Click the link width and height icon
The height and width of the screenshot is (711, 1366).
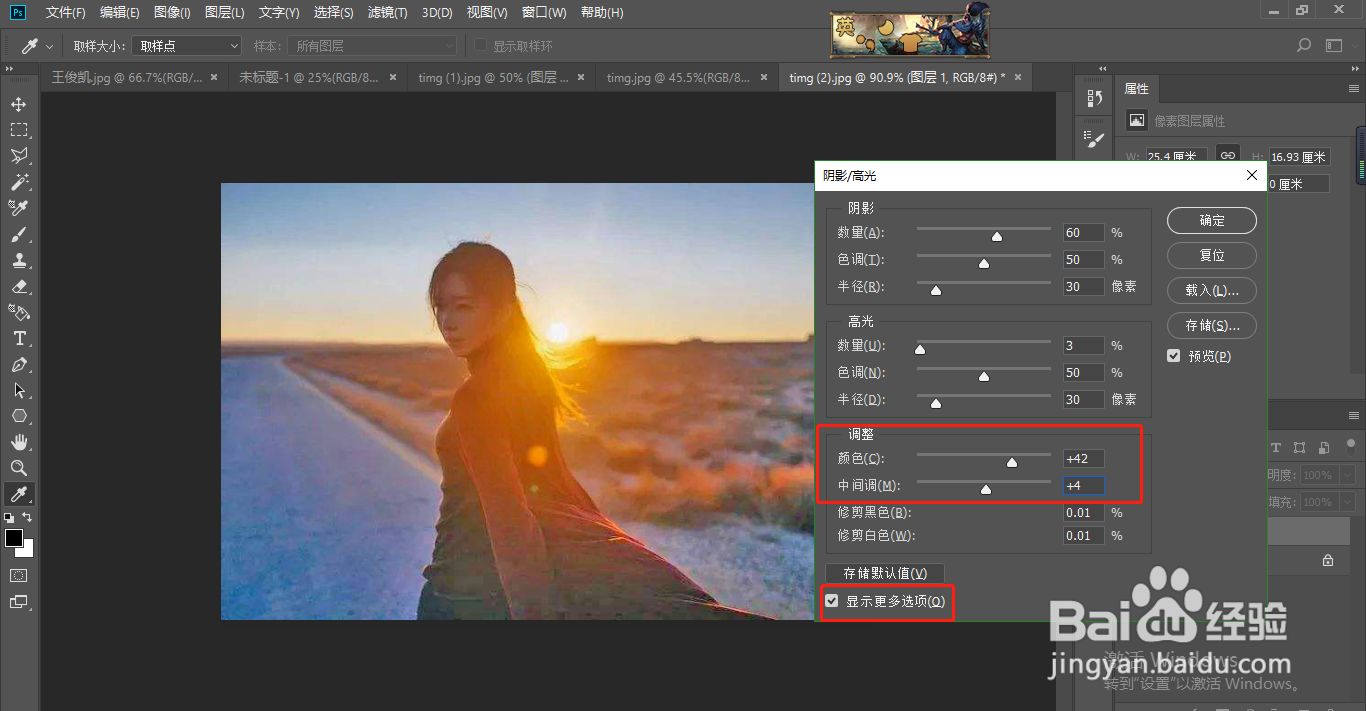click(x=1228, y=156)
